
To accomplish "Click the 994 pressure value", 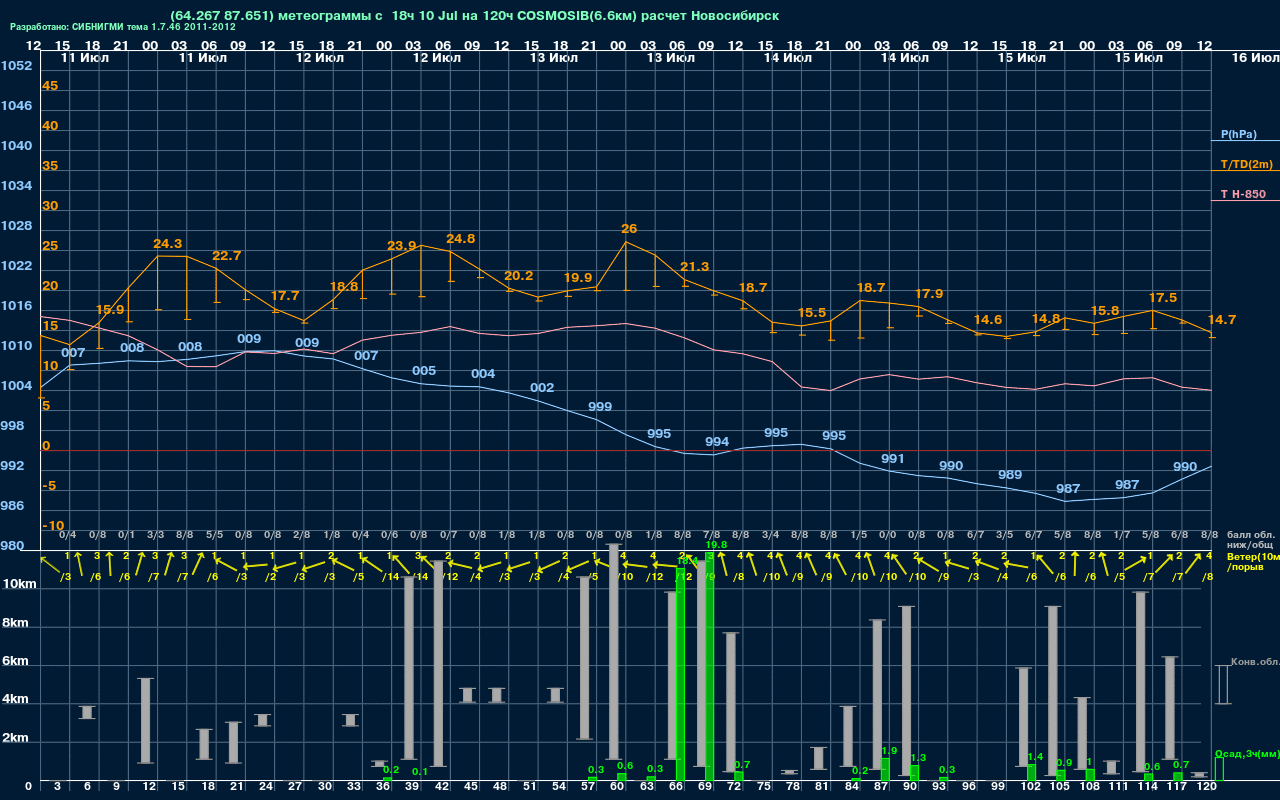I will [x=717, y=442].
